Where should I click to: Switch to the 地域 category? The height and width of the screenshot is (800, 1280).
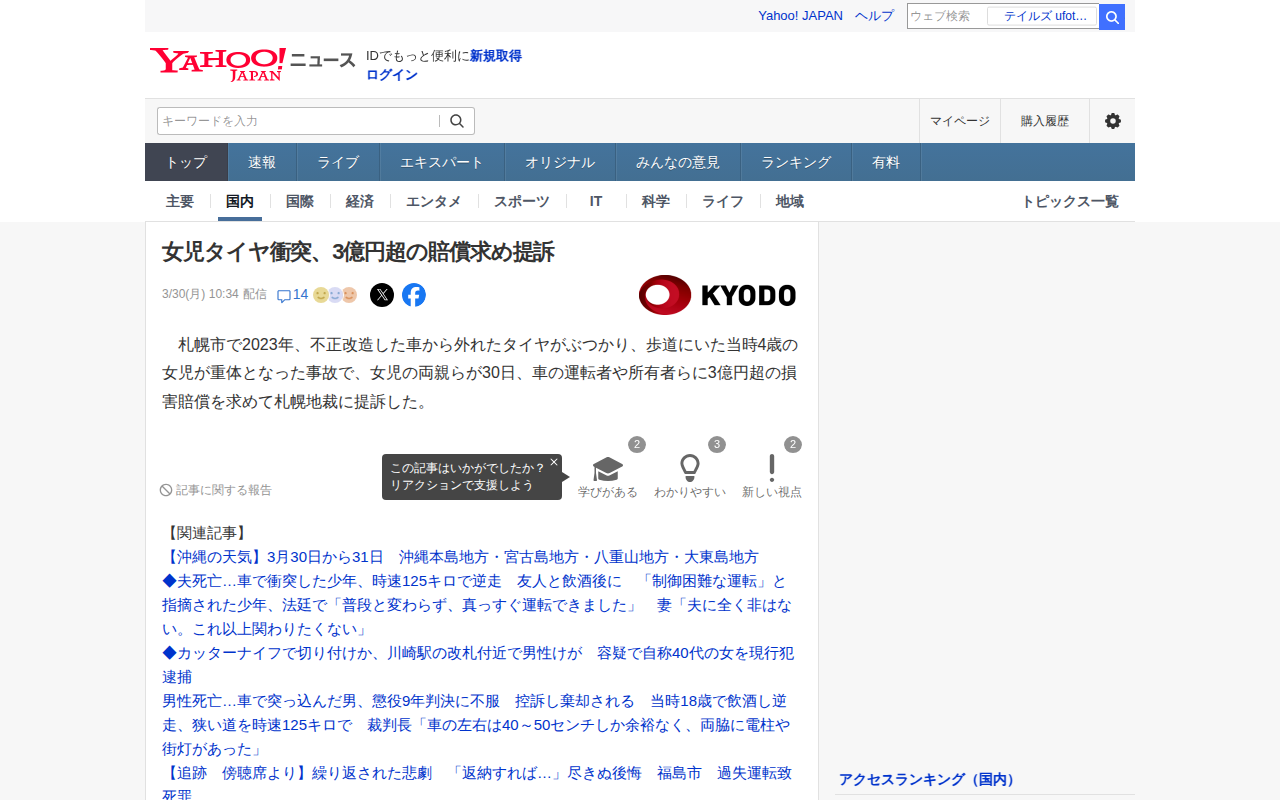790,201
